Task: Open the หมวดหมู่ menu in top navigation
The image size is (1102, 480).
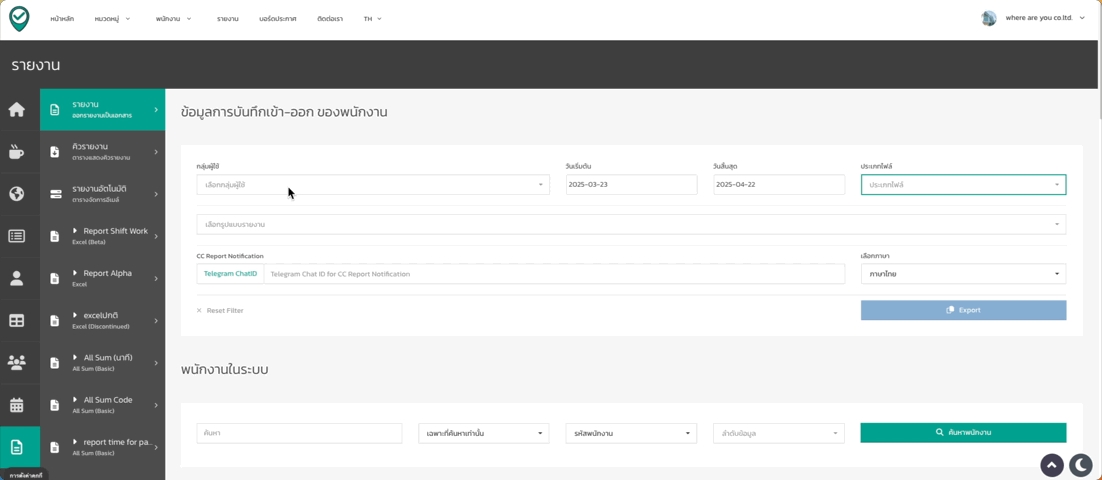Action: pyautogui.click(x=112, y=19)
